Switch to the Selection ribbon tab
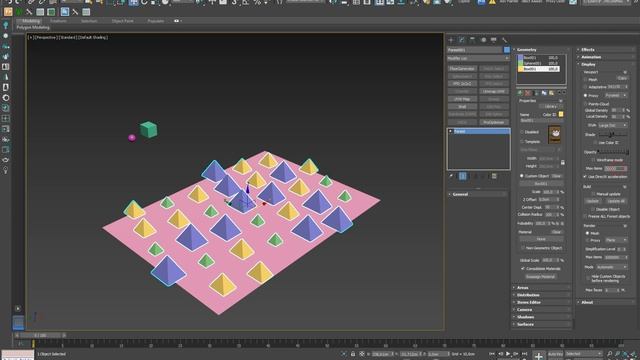Screen dimensions: 640x360 [x=89, y=21]
